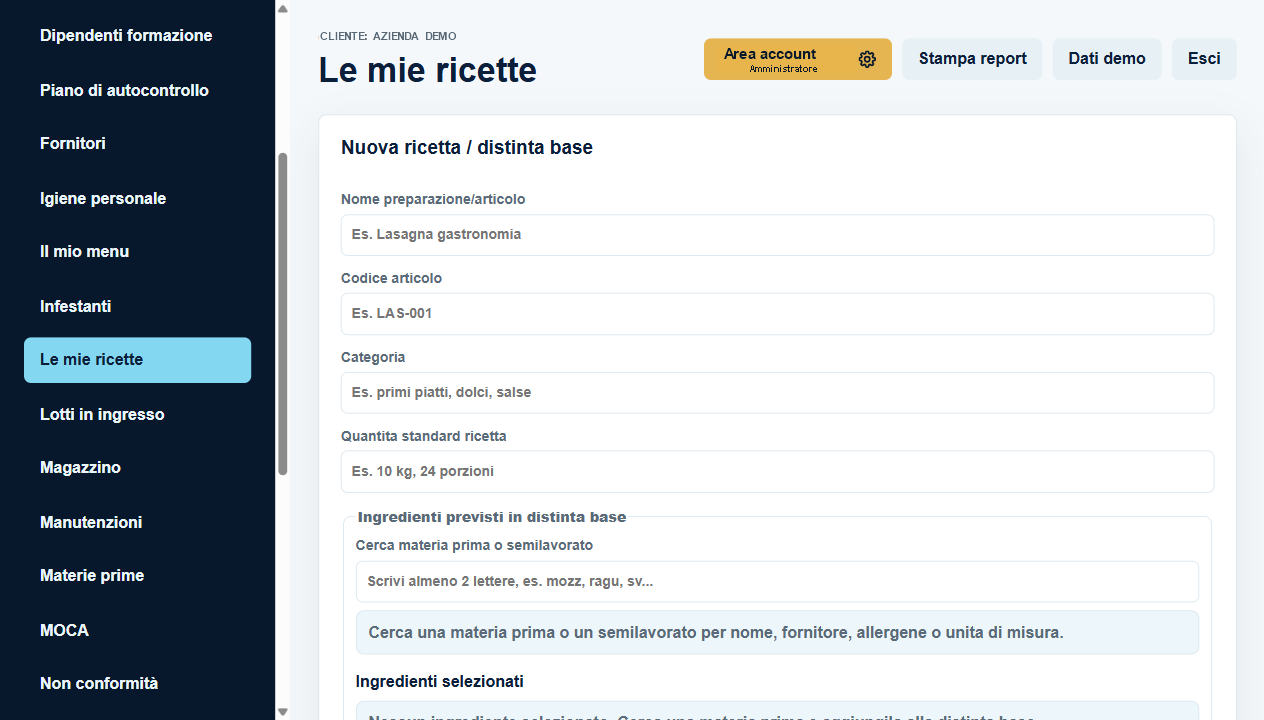Open Dipendenti formazione in the sidebar
Image resolution: width=1264 pixels, height=720 pixels.
pyautogui.click(x=137, y=36)
